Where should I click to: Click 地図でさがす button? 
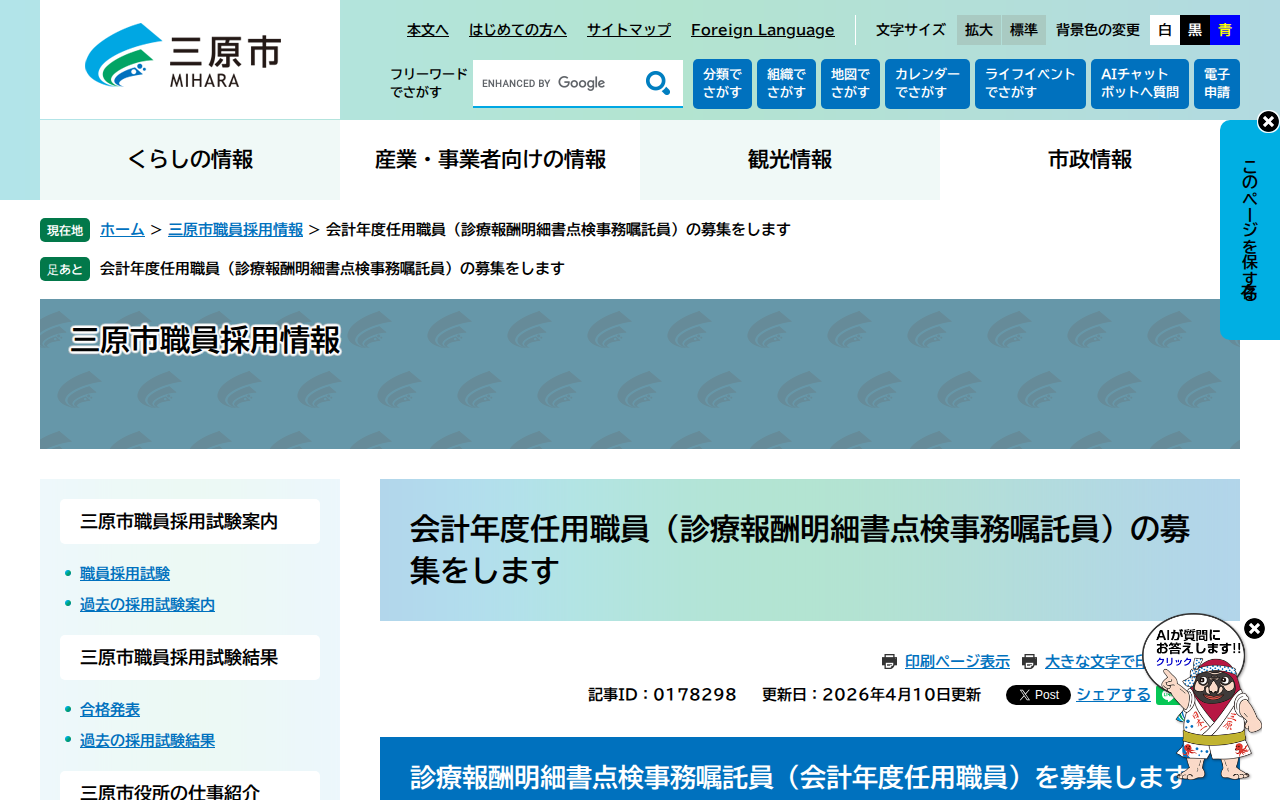pyautogui.click(x=850, y=84)
